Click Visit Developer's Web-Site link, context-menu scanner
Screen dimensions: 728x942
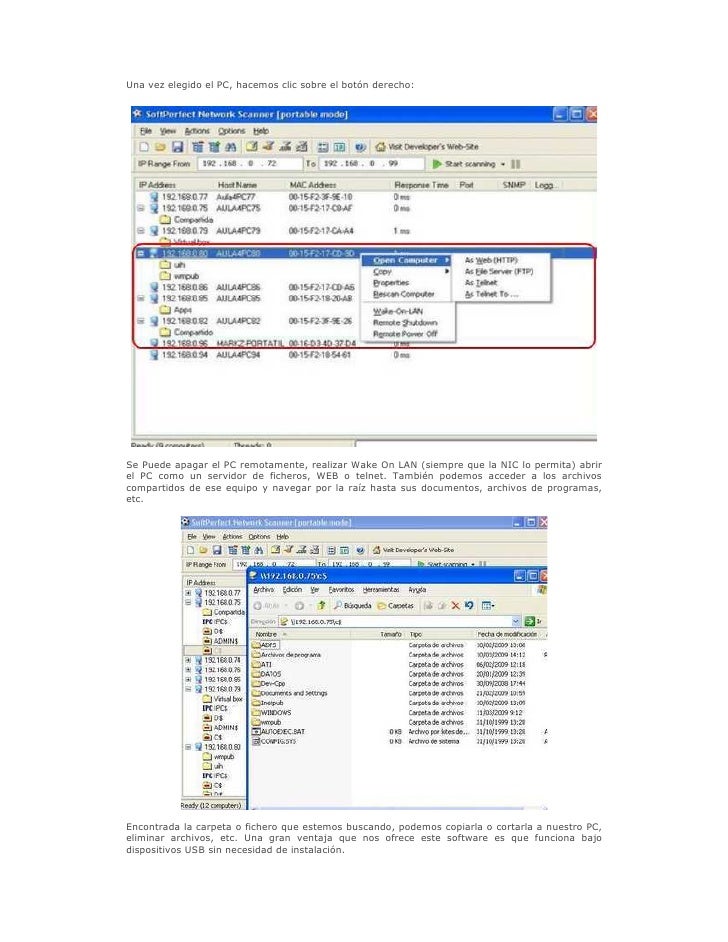pyautogui.click(x=433, y=147)
